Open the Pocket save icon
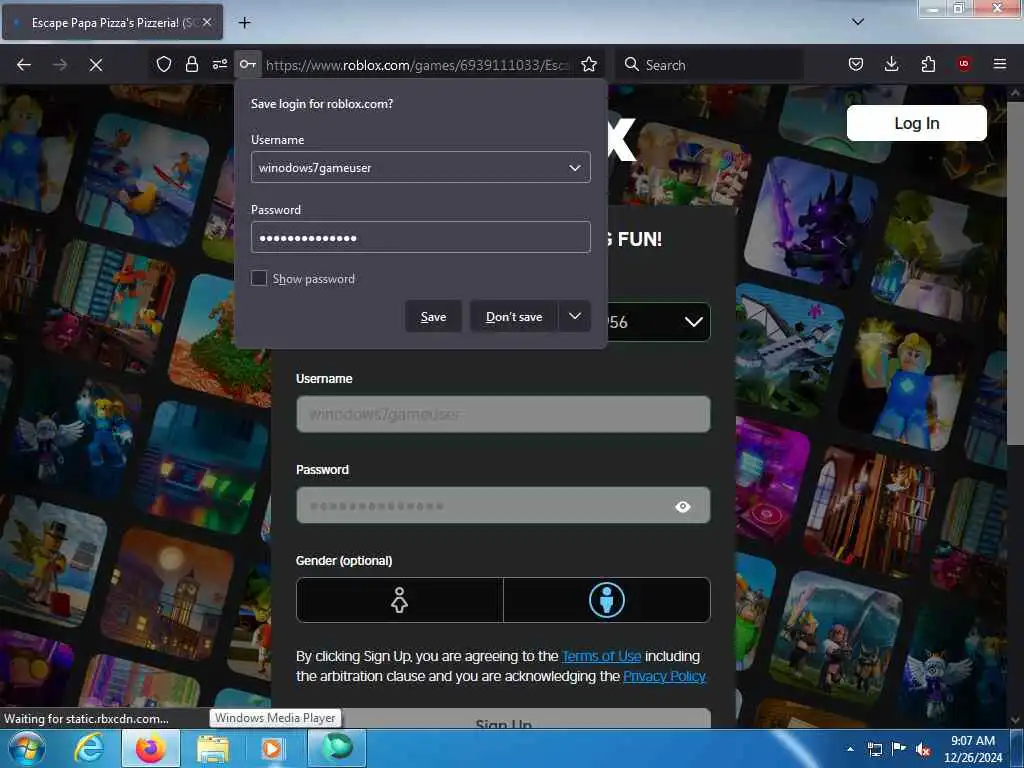Screen dimensions: 1024x768 pyautogui.click(x=856, y=64)
